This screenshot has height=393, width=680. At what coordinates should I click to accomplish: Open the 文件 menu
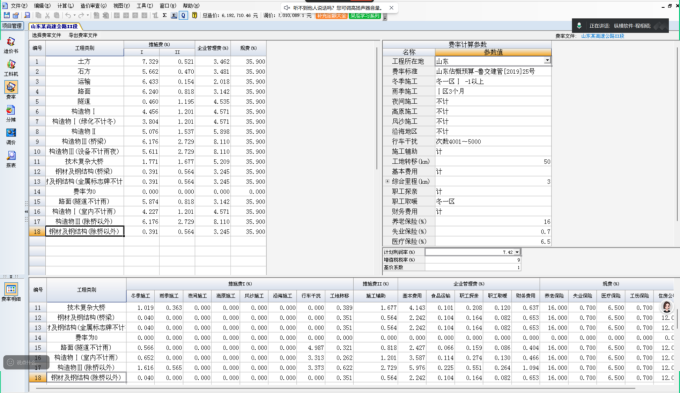(x=18, y=6)
